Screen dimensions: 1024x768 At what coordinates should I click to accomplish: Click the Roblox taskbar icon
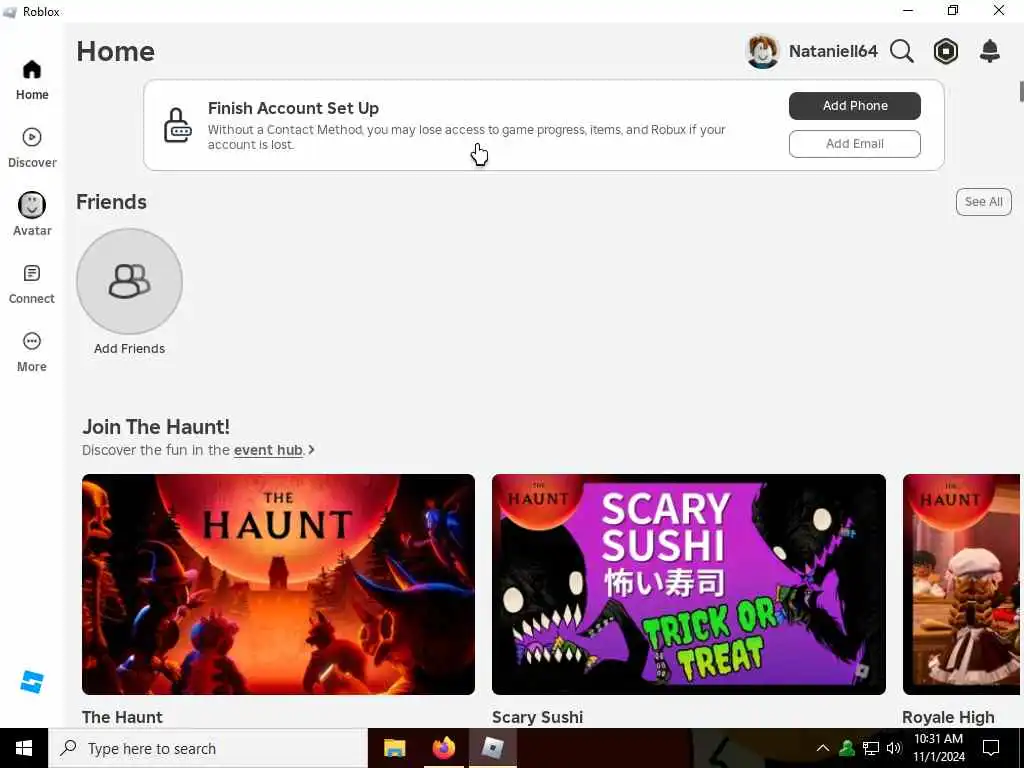click(492, 748)
